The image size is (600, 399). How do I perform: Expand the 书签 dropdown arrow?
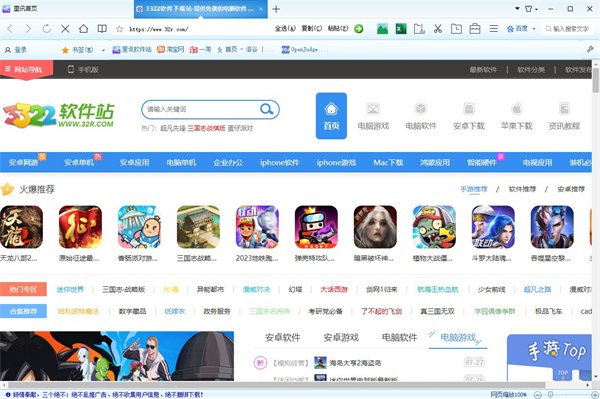point(103,50)
